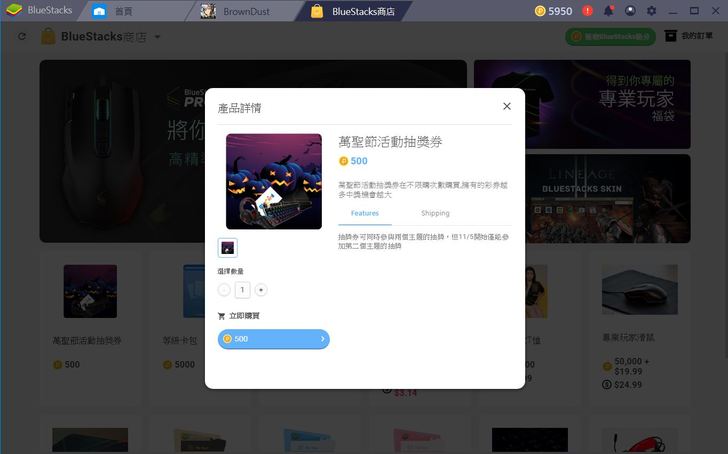Click the shopping cart icon beside 立即購買
The height and width of the screenshot is (454, 728).
(x=221, y=316)
